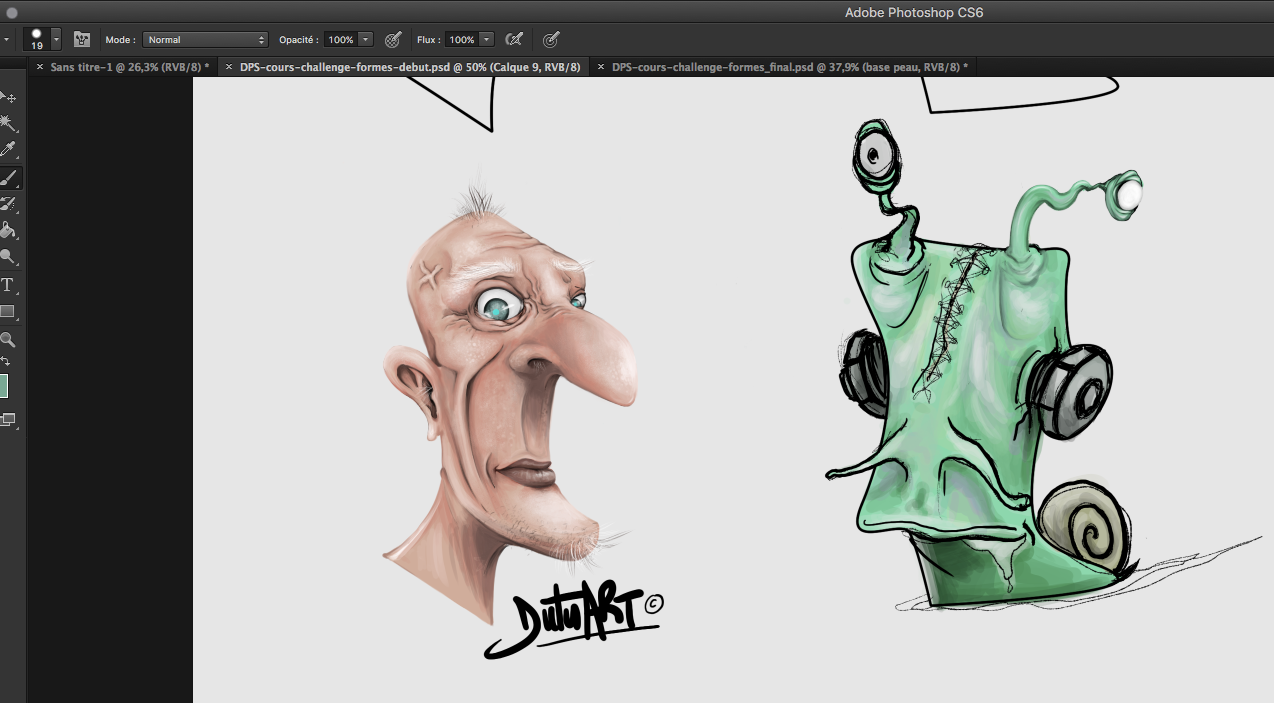Select the History Brush tool
This screenshot has width=1274, height=703.
pos(8,204)
